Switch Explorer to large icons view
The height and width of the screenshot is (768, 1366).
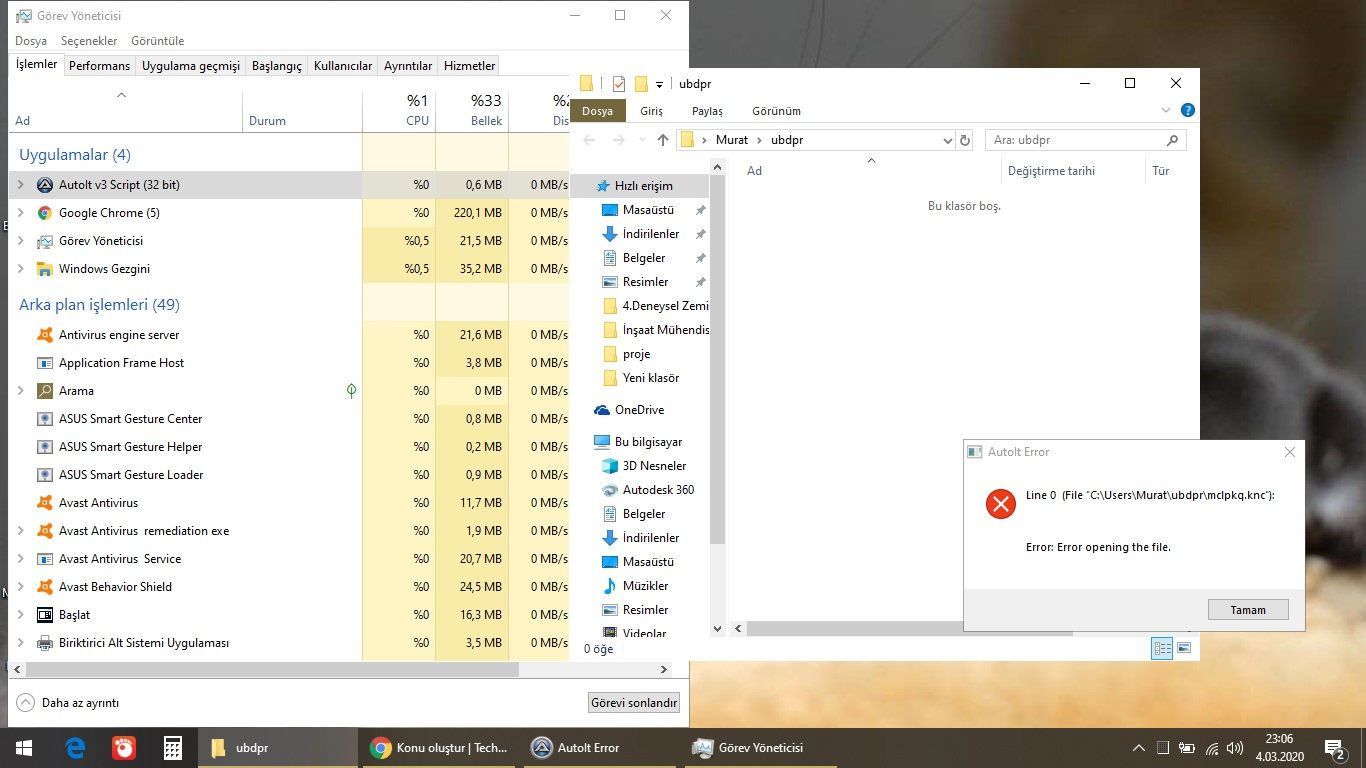1184,648
